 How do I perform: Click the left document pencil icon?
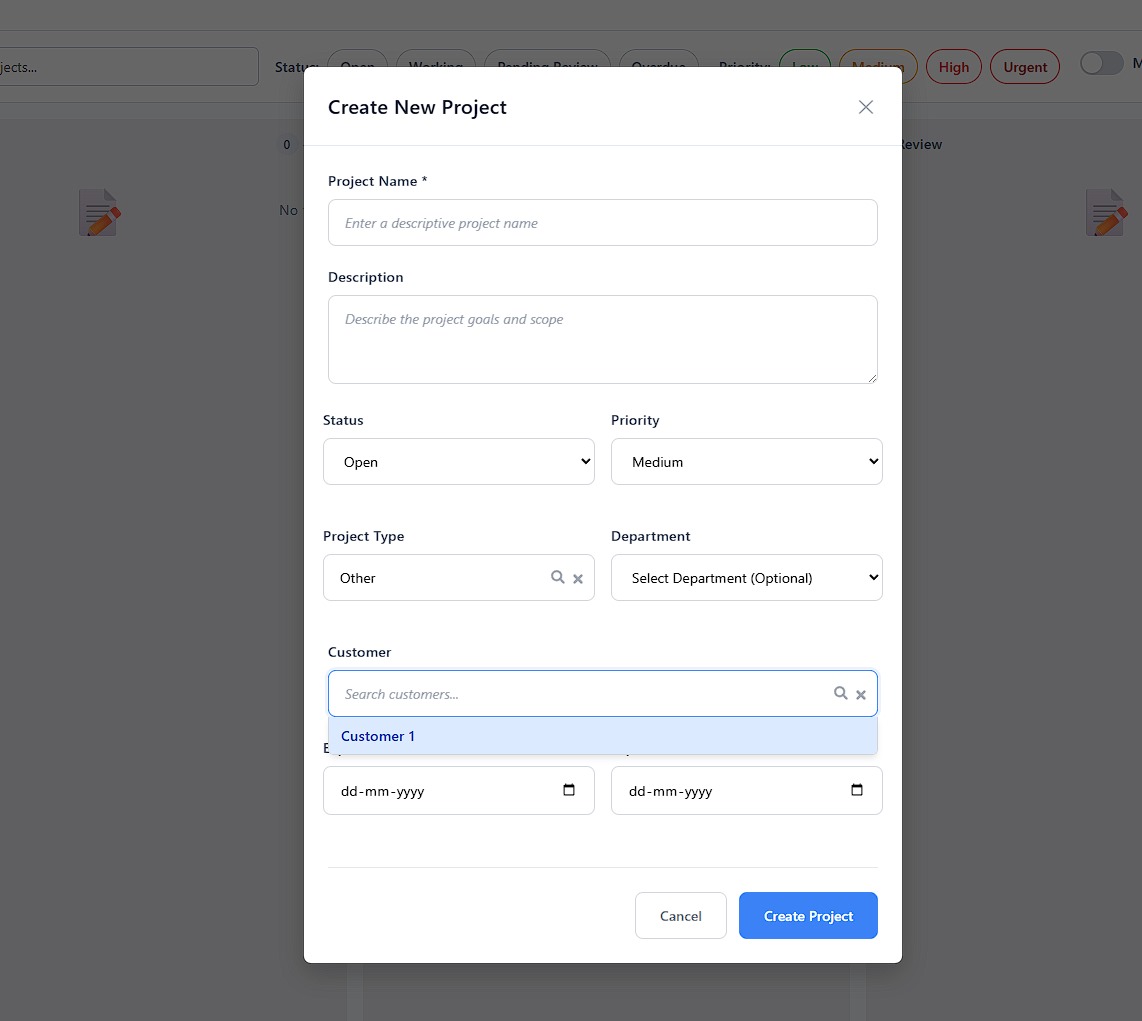point(100,212)
